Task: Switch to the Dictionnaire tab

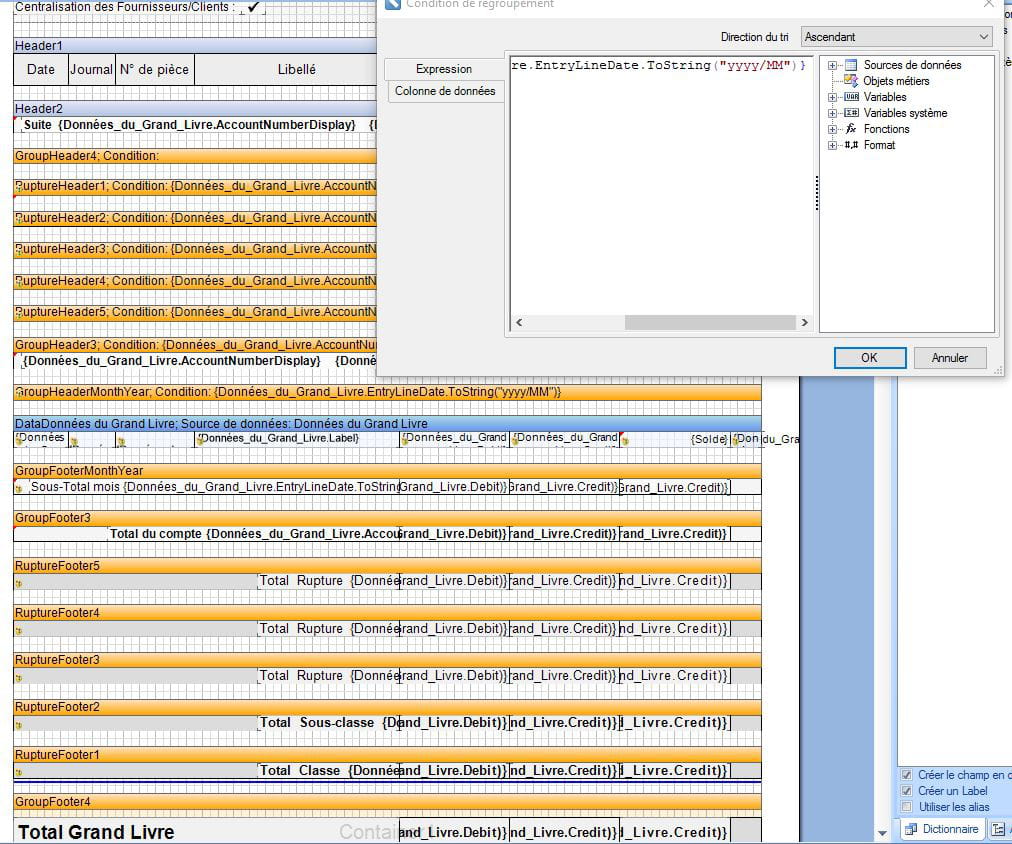Action: tap(942, 829)
